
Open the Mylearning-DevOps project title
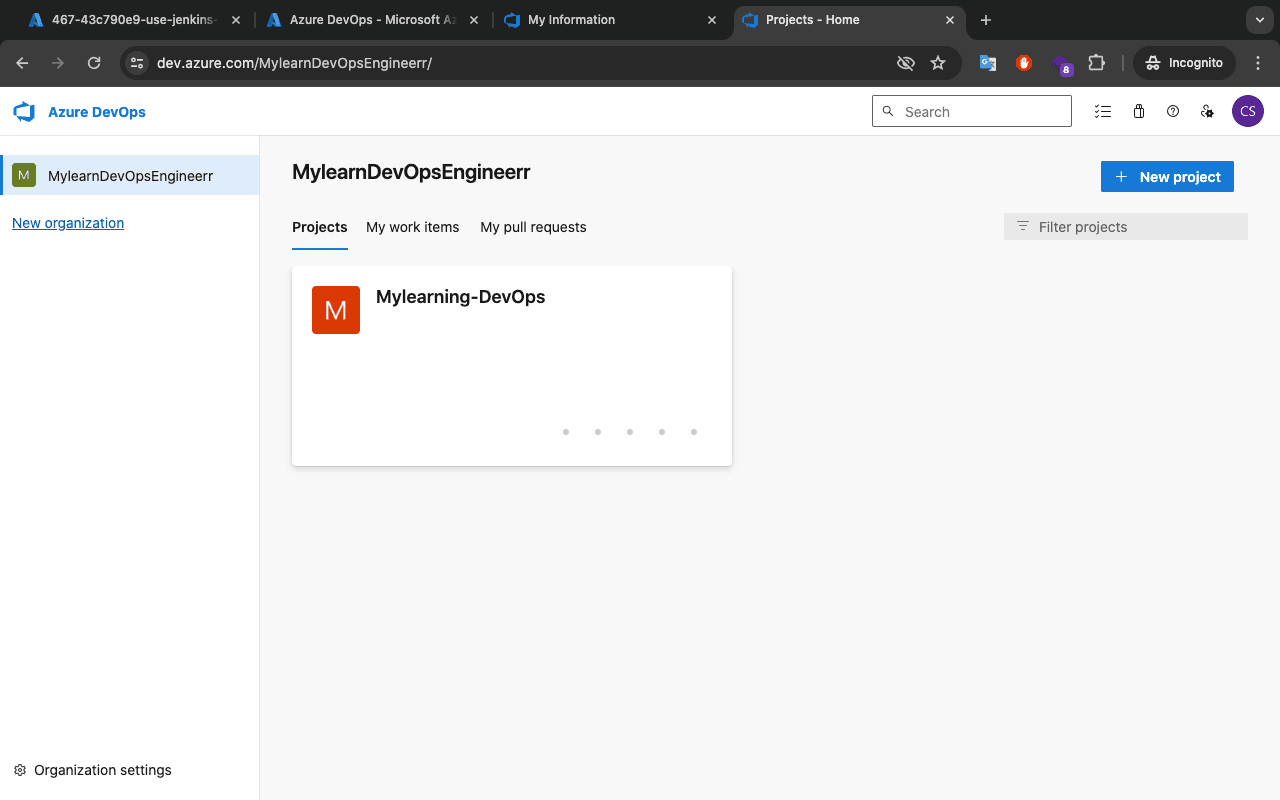click(x=460, y=297)
